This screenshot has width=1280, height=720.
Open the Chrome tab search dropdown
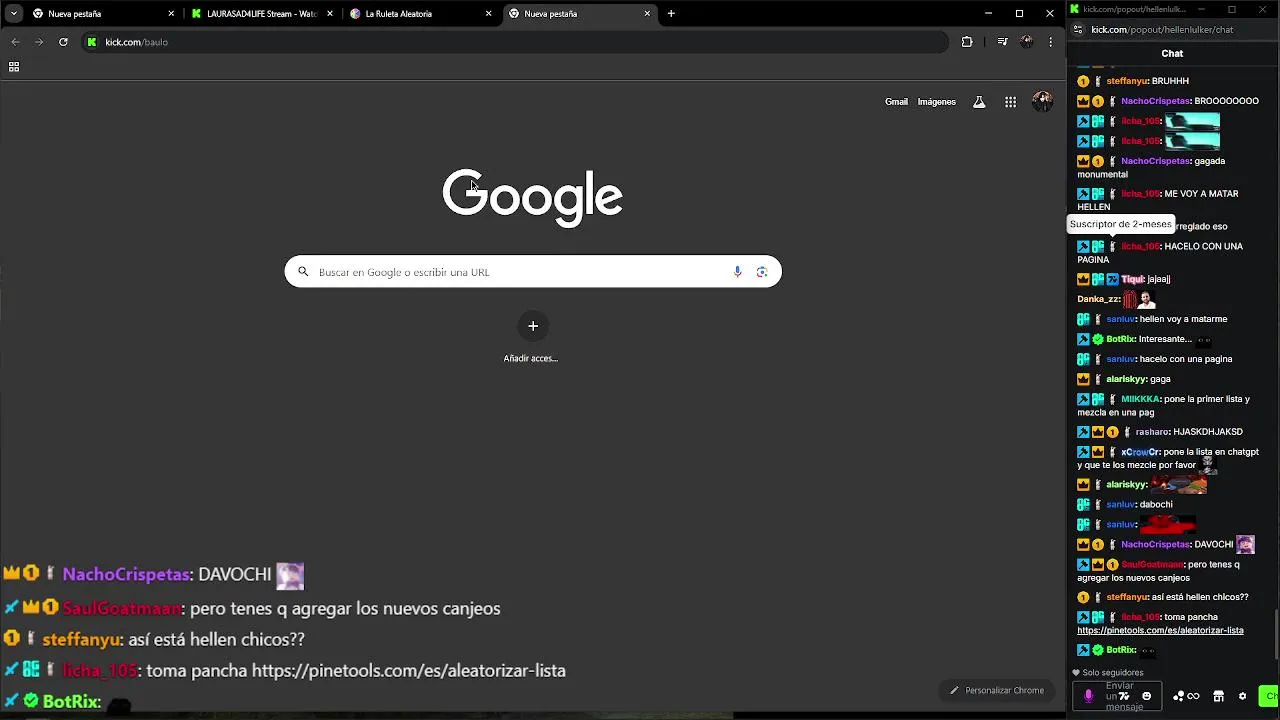(13, 14)
